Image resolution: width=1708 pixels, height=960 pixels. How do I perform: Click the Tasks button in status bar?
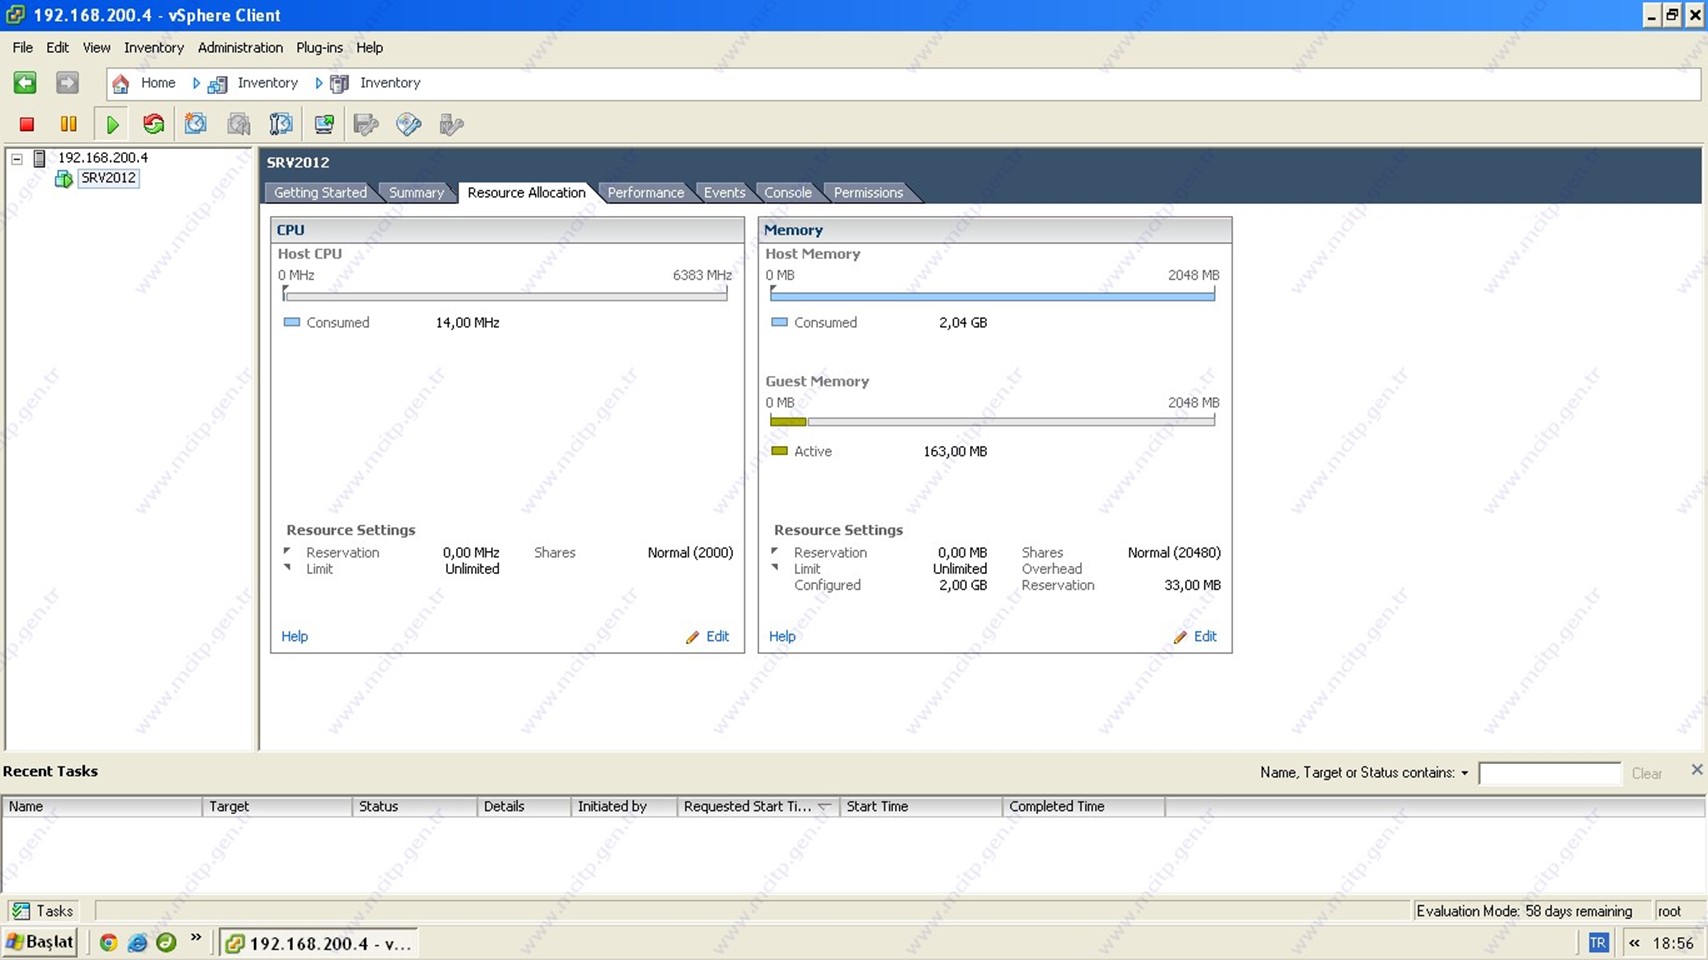42,911
